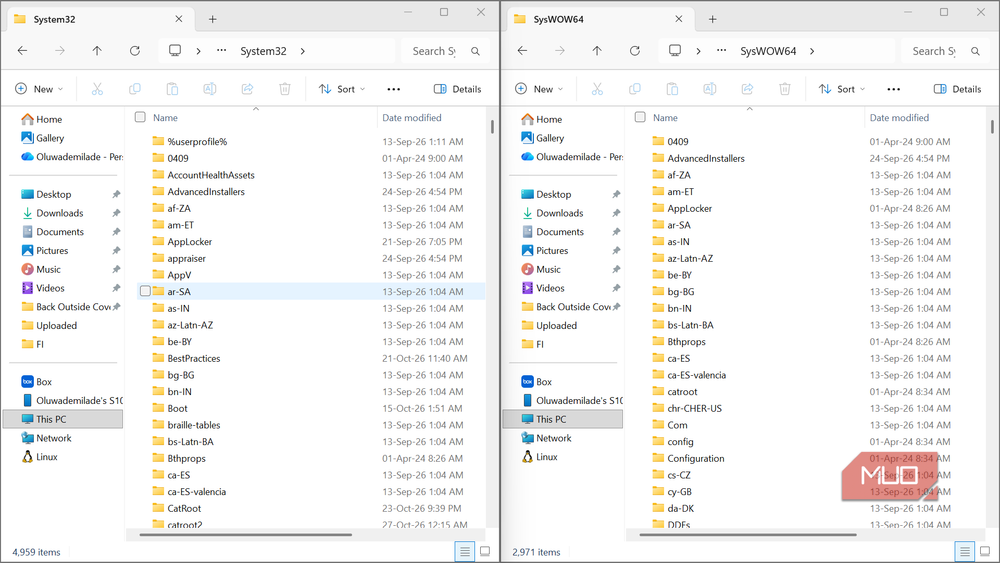Screen dimensions: 1000x563
Task: Click the SysWOW64 horizontal scrollbar
Action: (x=747, y=535)
